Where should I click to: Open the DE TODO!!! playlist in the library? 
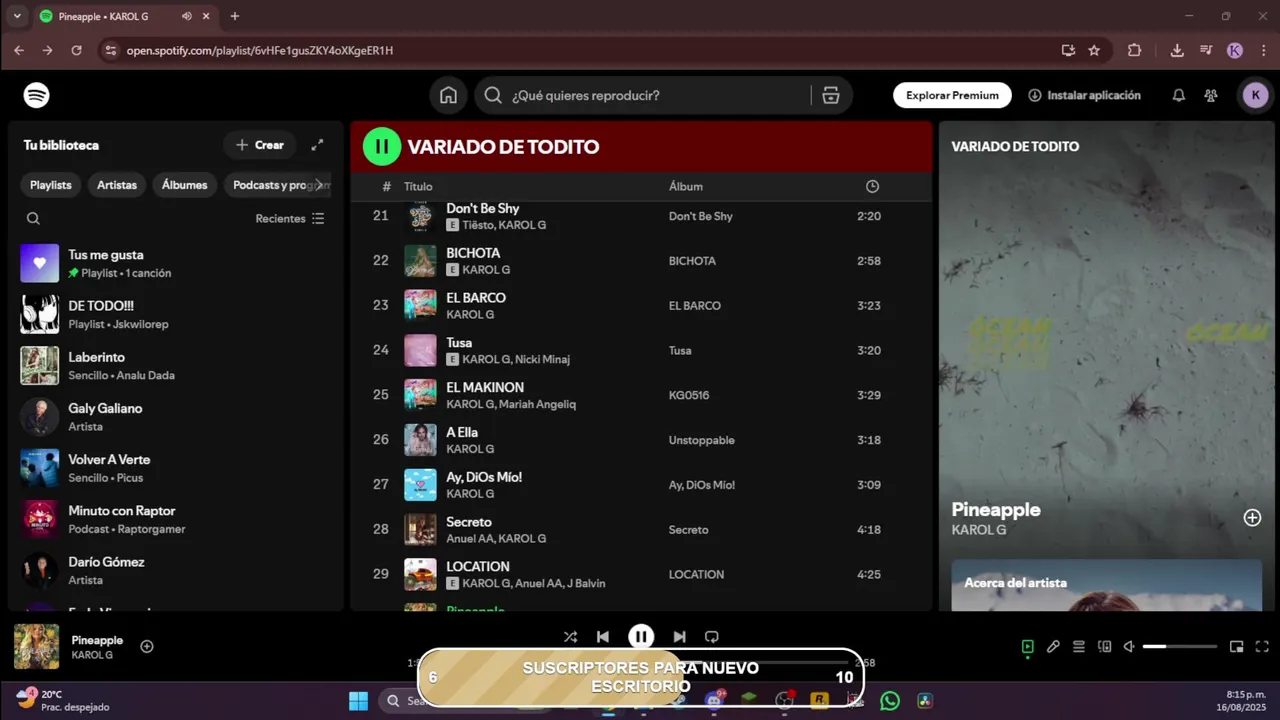tap(175, 314)
